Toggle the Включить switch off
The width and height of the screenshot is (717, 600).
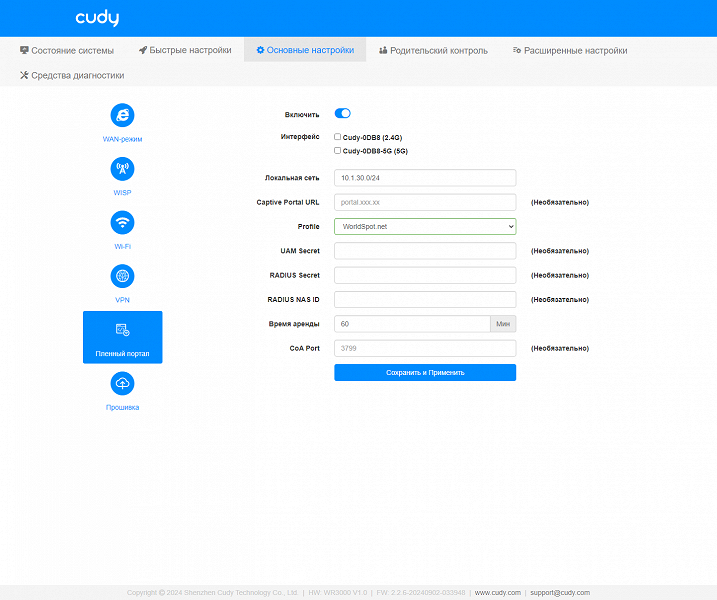tap(342, 113)
